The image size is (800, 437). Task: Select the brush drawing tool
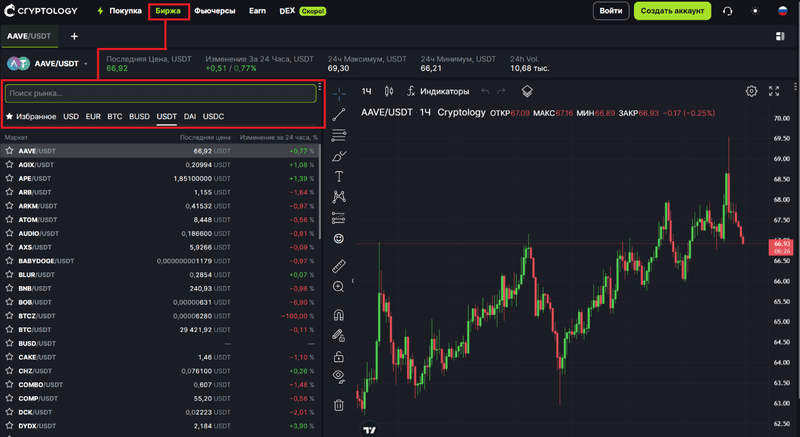(339, 156)
